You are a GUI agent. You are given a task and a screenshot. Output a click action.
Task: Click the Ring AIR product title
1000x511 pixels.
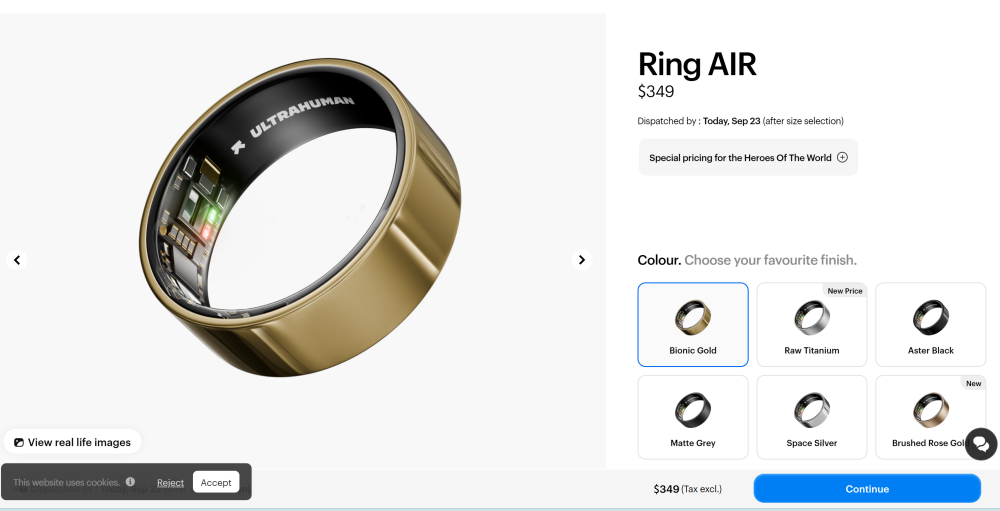coord(697,64)
